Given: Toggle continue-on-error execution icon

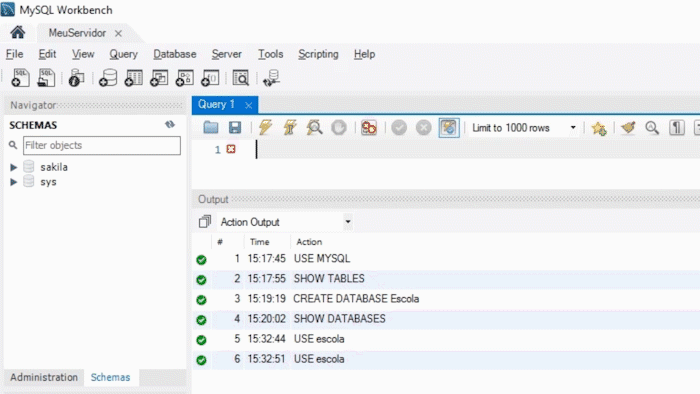Looking at the screenshot, I should pos(369,128).
